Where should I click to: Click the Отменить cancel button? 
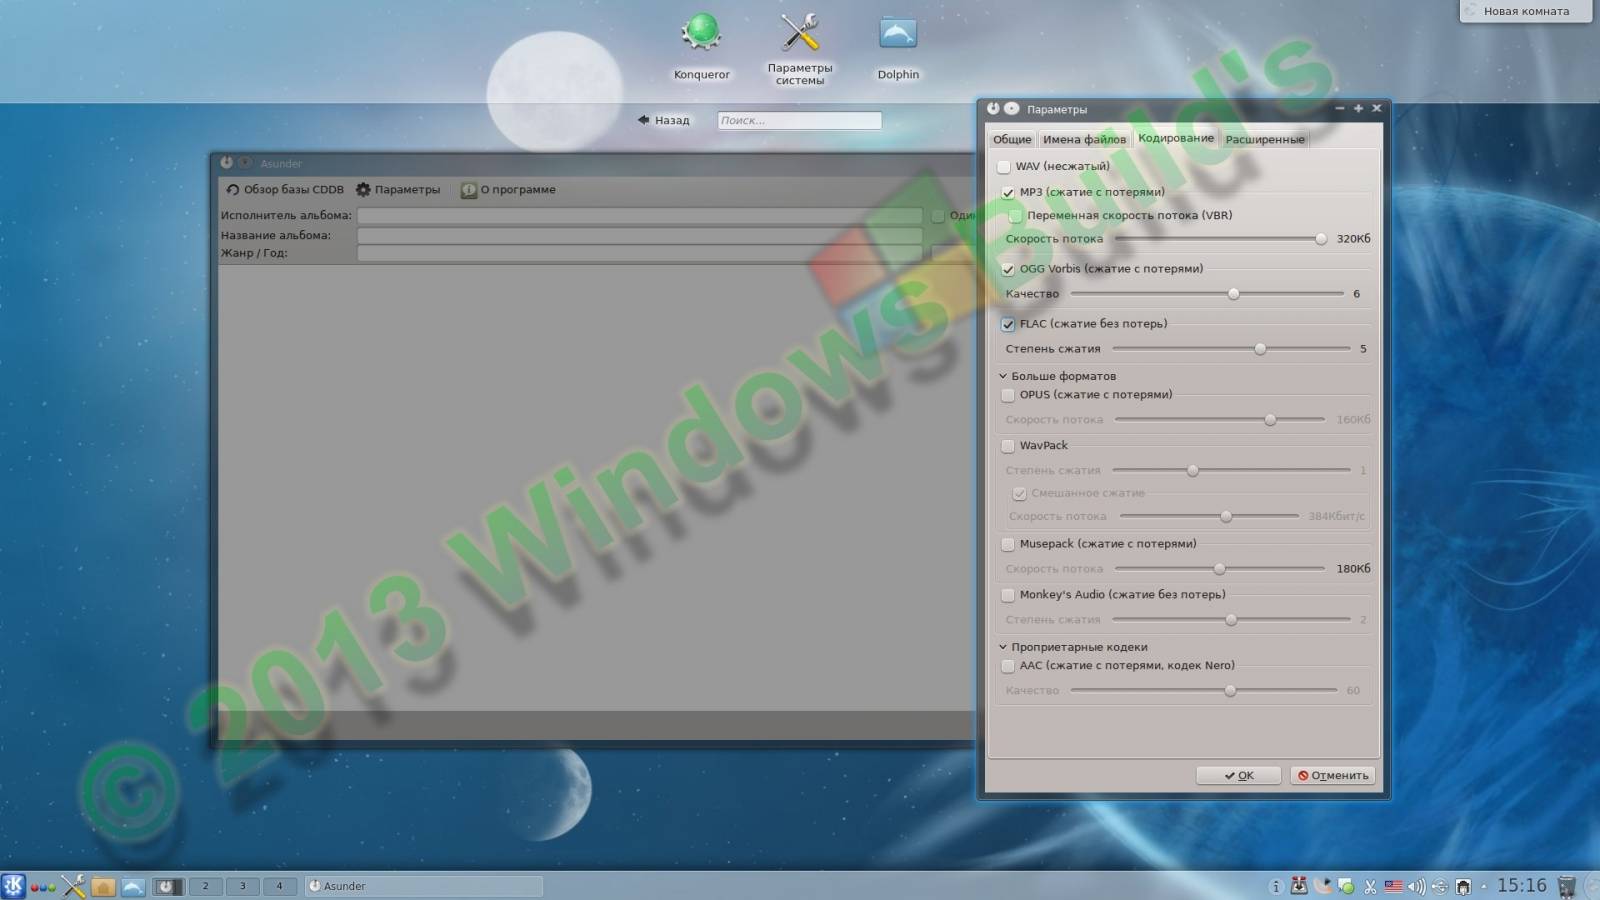pyautogui.click(x=1333, y=775)
